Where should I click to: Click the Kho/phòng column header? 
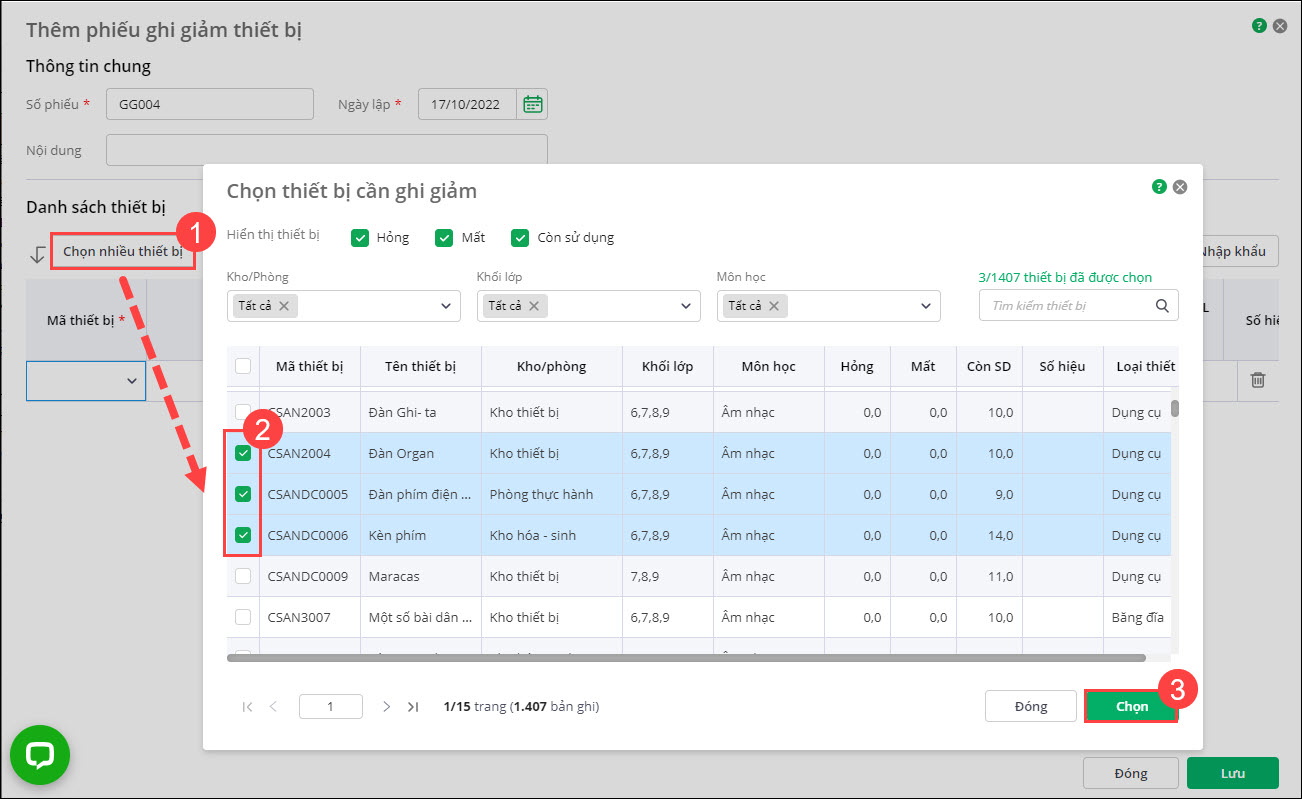tap(551, 367)
